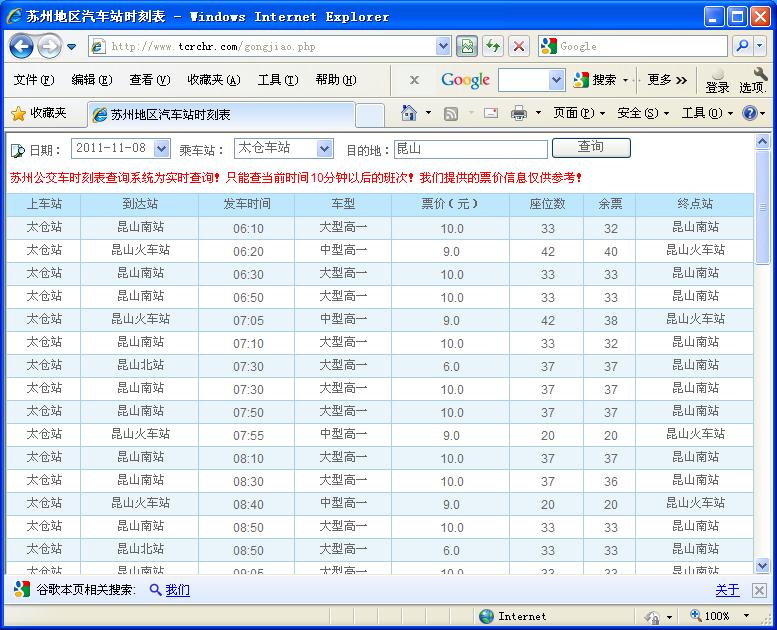This screenshot has width=777, height=630.
Task: Open the date dropdown showing 2011-11-08
Action: point(163,149)
